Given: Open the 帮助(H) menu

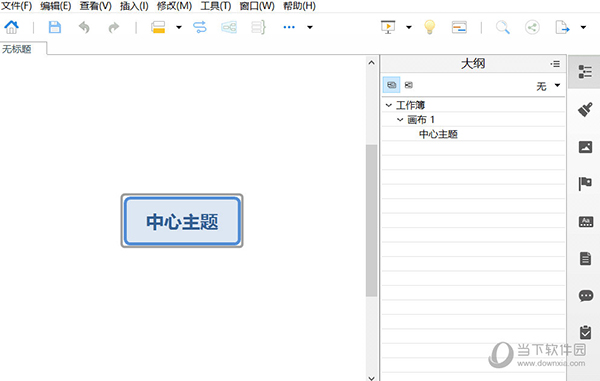Looking at the screenshot, I should (299, 6).
